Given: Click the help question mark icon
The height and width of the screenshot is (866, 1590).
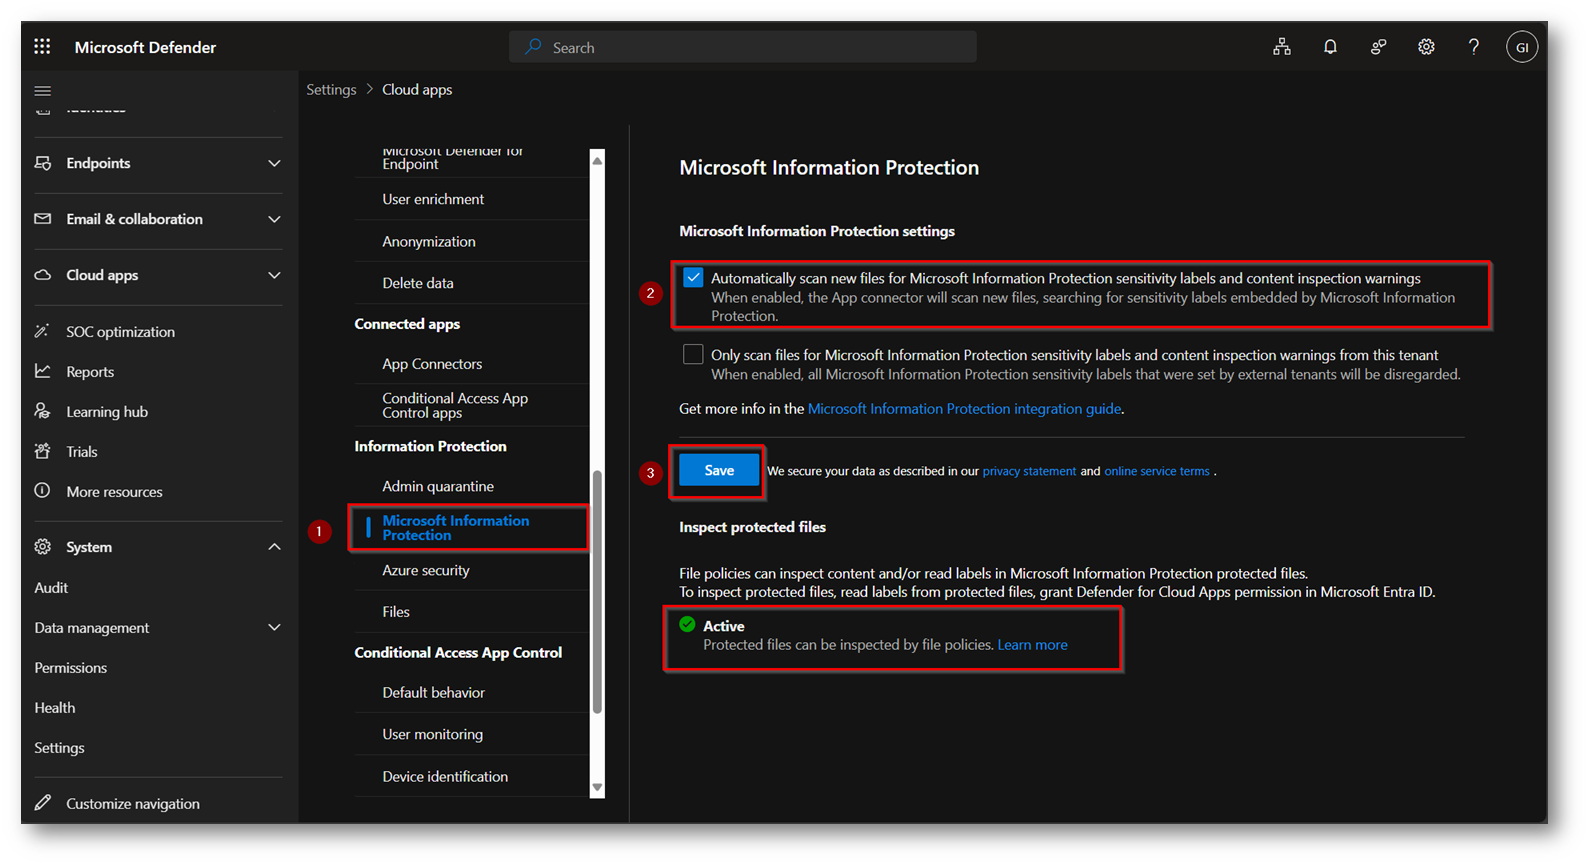Looking at the screenshot, I should tap(1473, 47).
